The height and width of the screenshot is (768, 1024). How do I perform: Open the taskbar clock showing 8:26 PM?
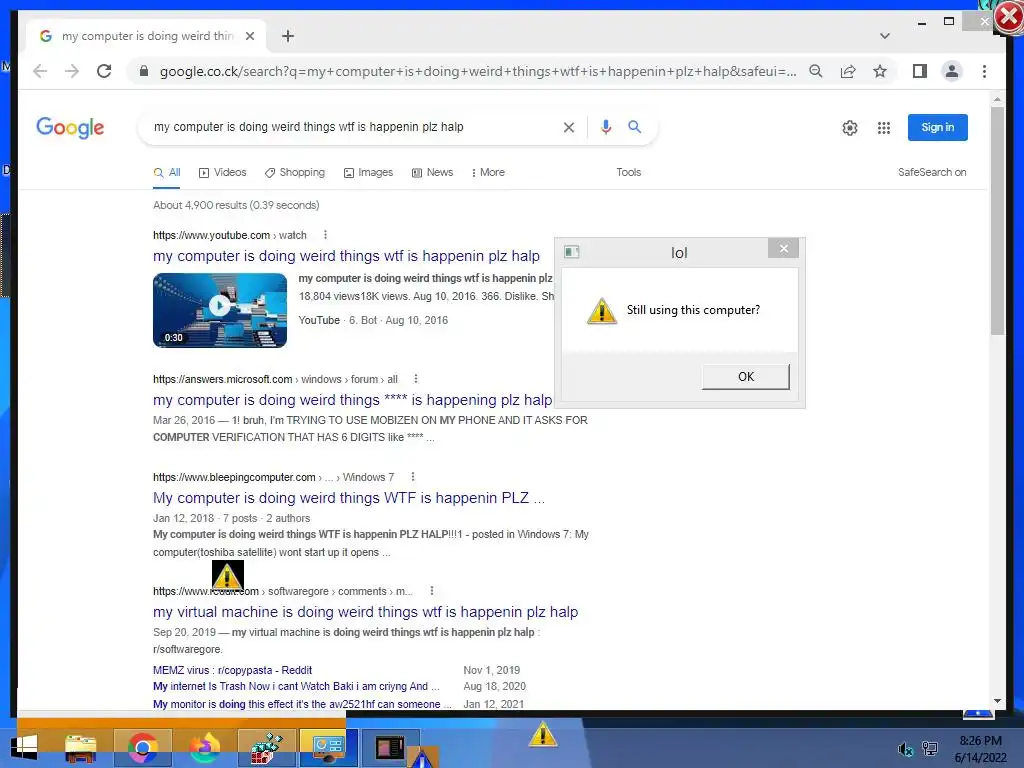pos(980,749)
